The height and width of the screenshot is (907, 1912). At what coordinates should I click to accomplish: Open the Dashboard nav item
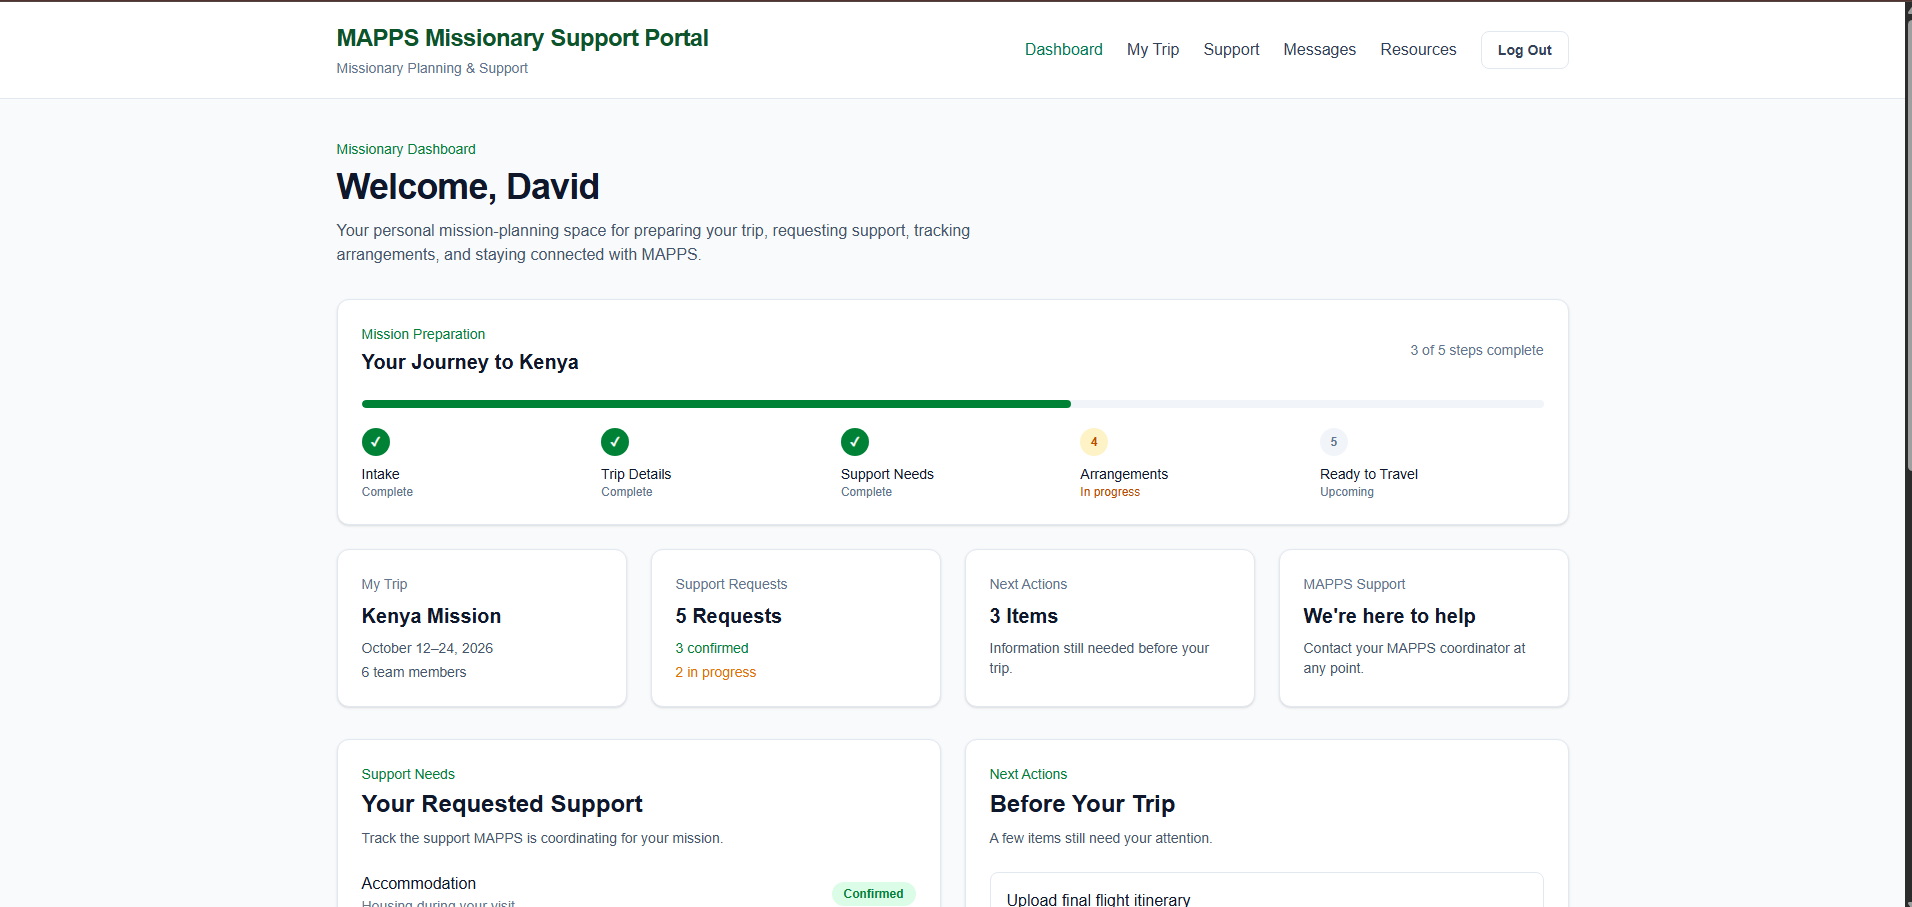click(1064, 49)
